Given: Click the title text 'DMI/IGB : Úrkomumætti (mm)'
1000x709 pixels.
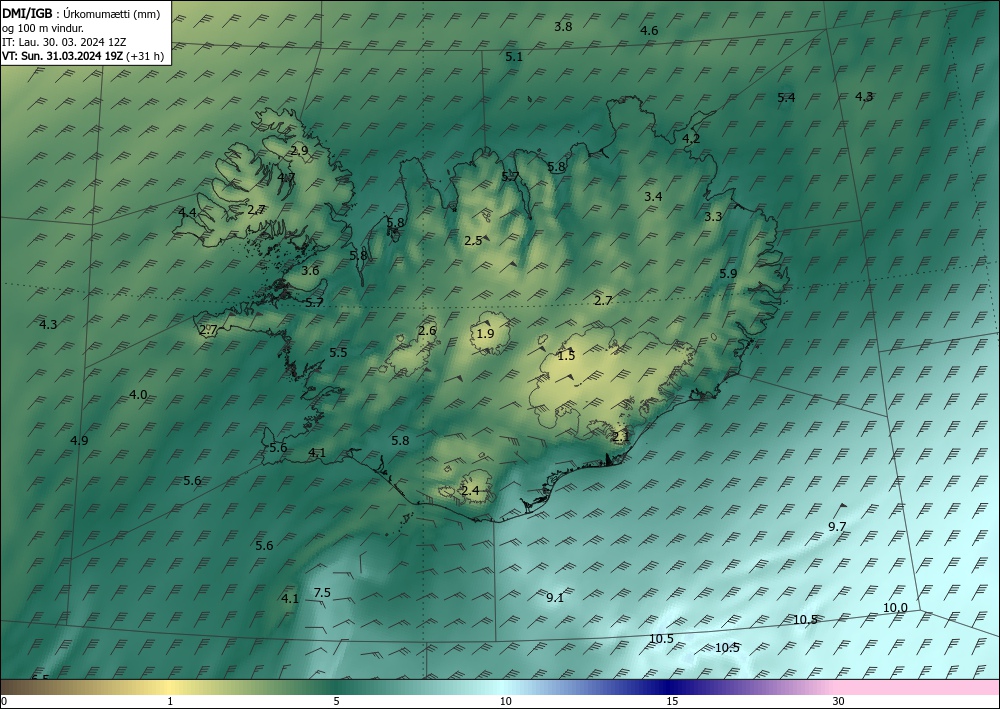Looking at the screenshot, I should 82,14.
